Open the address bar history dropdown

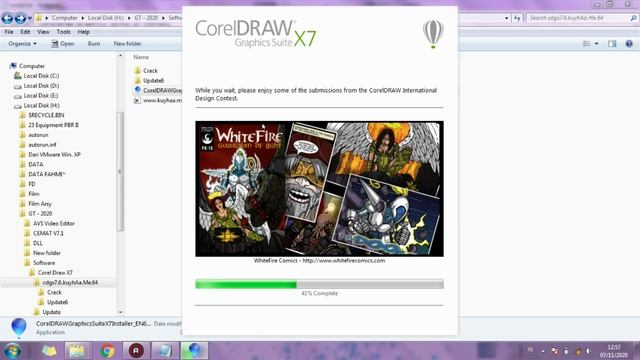click(507, 18)
